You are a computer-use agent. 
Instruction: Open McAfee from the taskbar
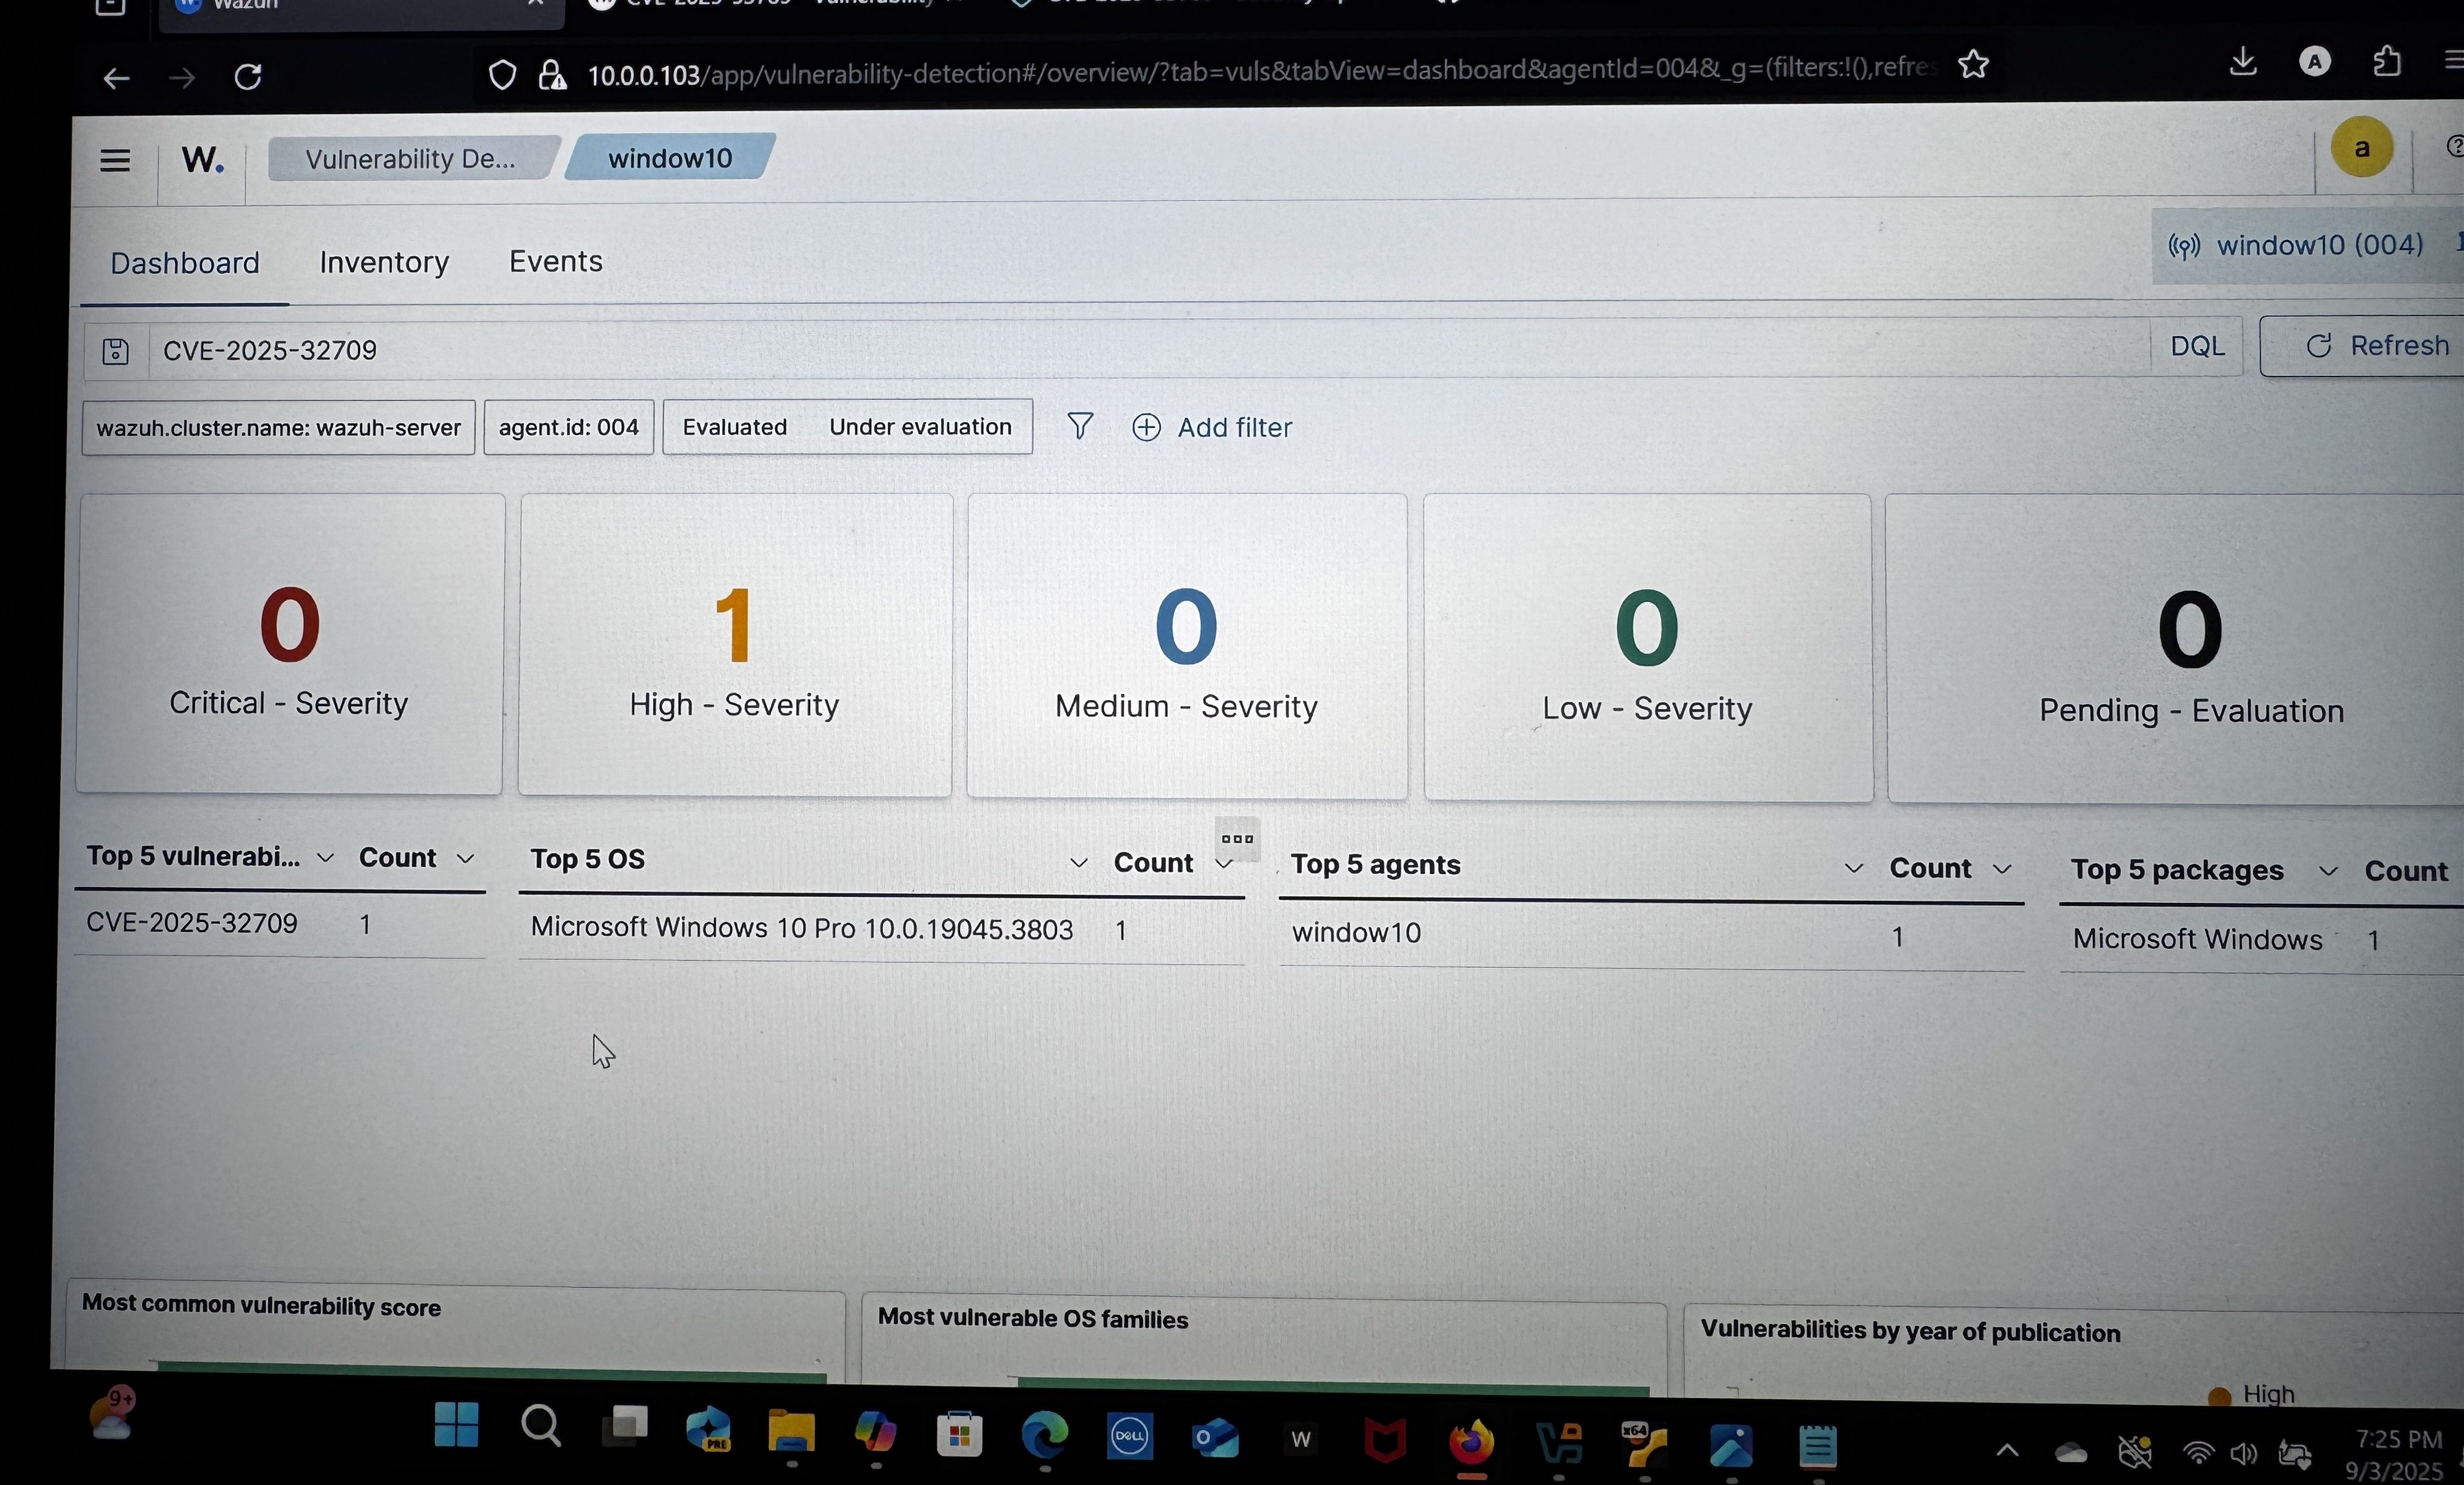point(1385,1441)
